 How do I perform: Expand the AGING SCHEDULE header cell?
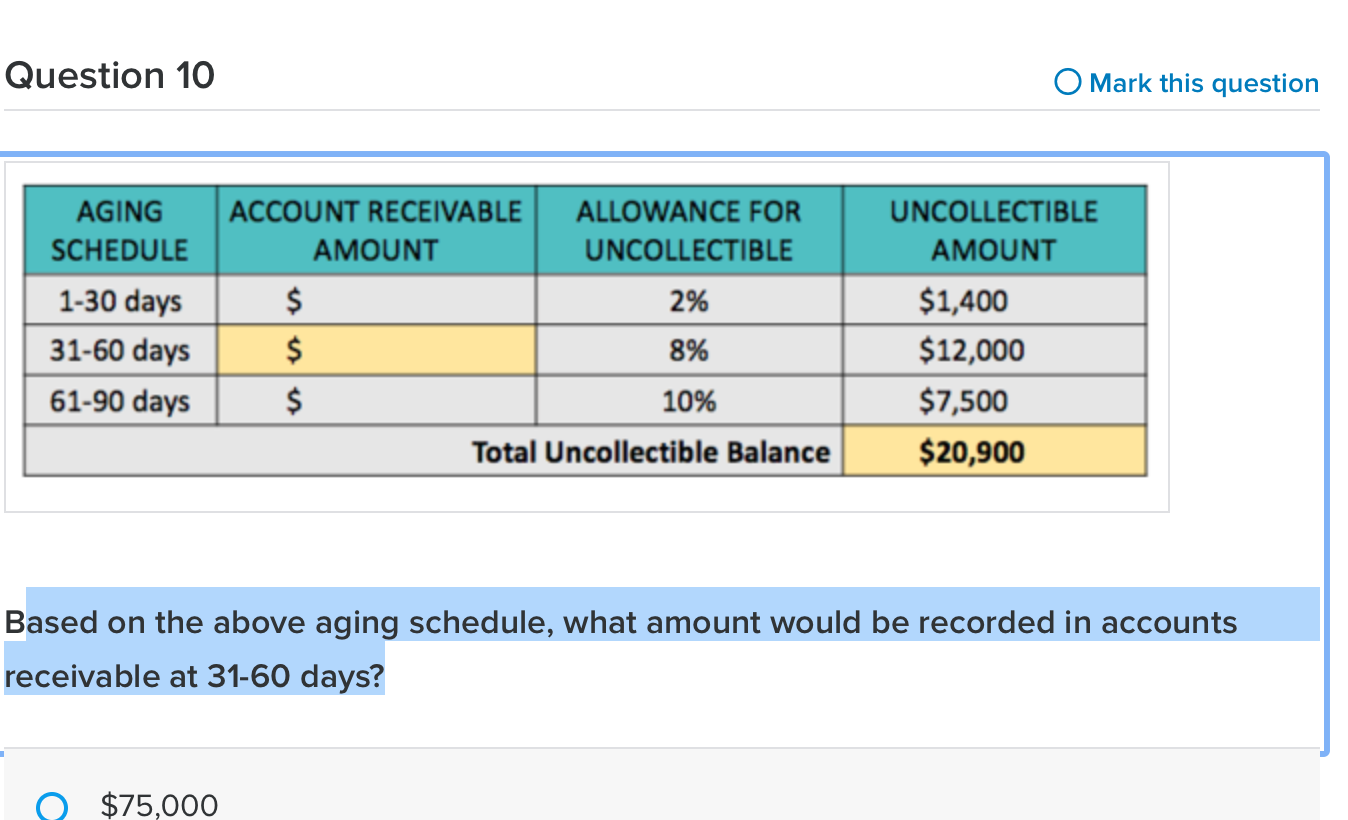coord(119,230)
